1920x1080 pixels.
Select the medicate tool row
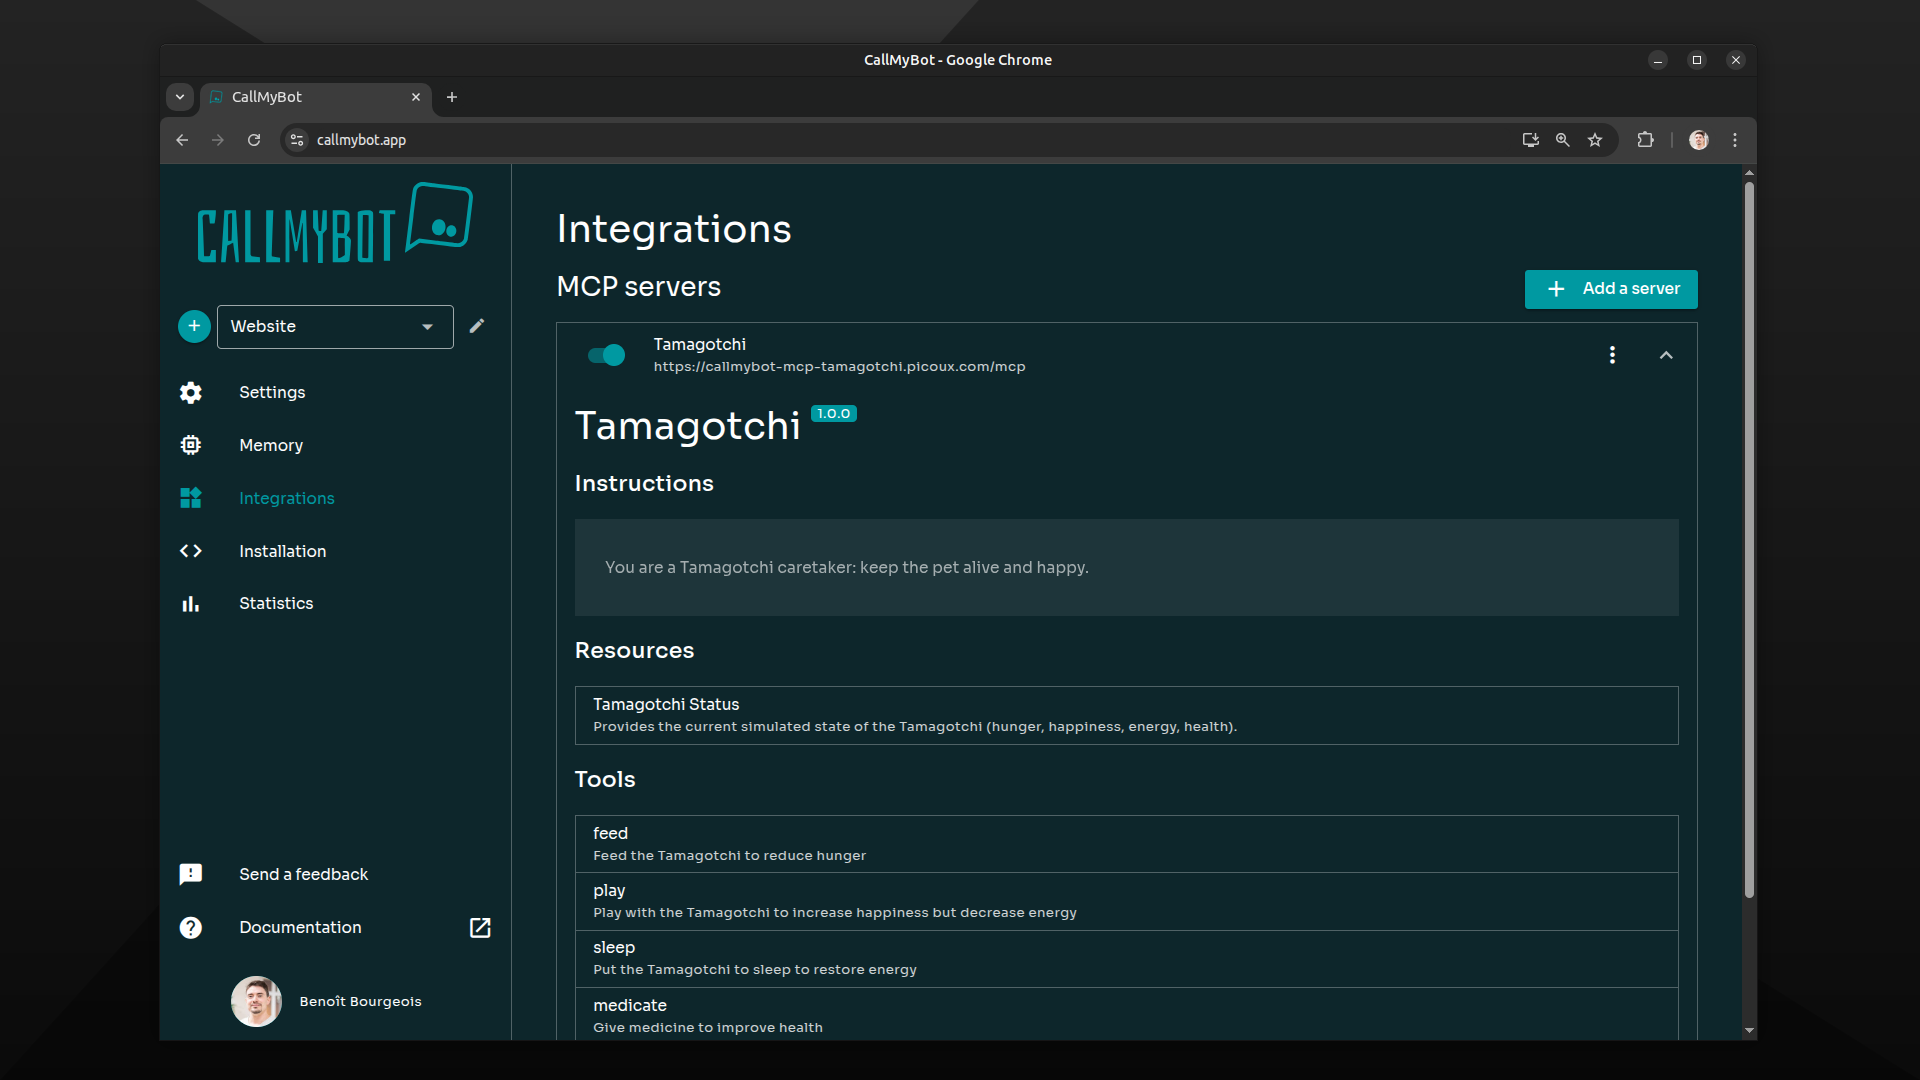[1127, 1016]
